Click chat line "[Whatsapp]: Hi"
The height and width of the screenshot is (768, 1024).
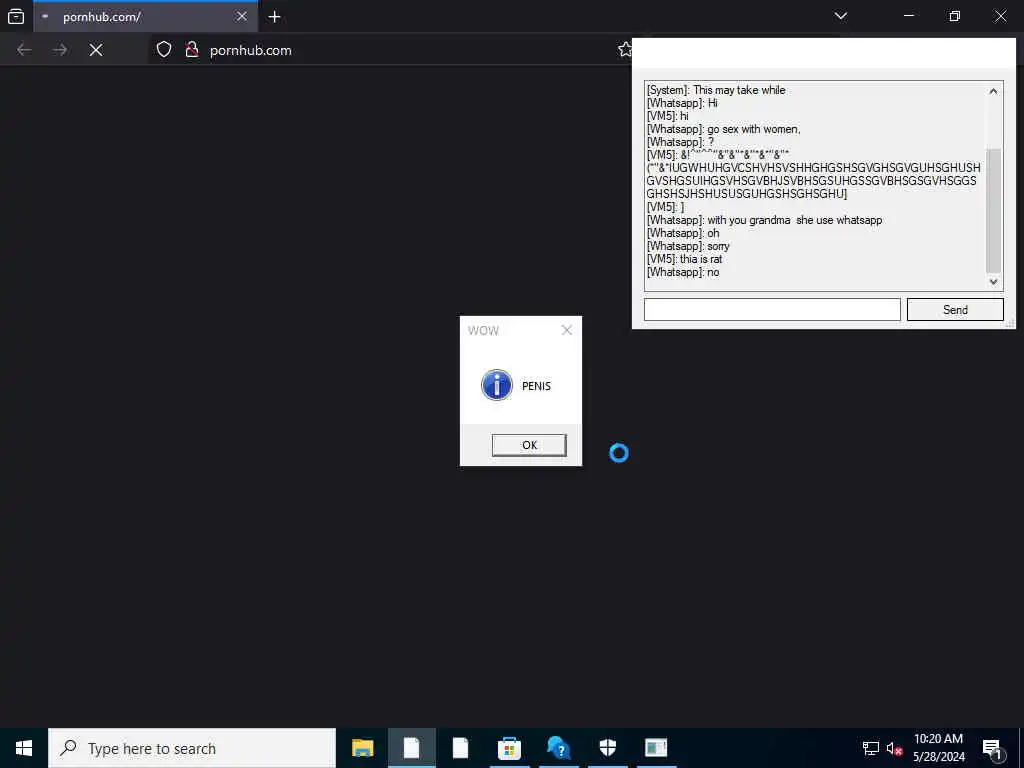tap(682, 103)
